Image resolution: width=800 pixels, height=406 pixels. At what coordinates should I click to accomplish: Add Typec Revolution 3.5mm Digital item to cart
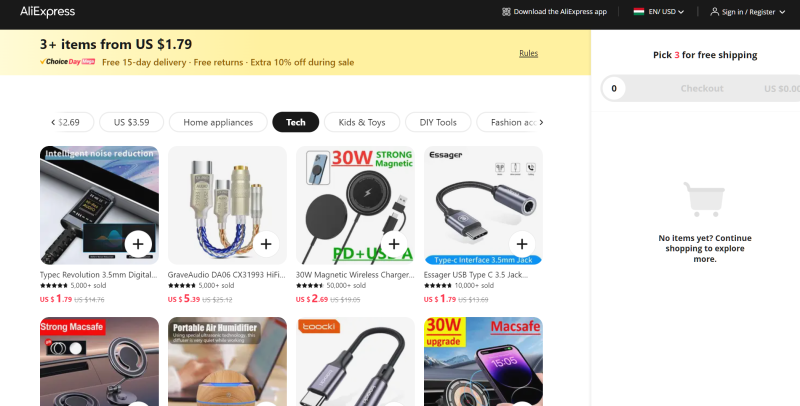pyautogui.click(x=138, y=244)
